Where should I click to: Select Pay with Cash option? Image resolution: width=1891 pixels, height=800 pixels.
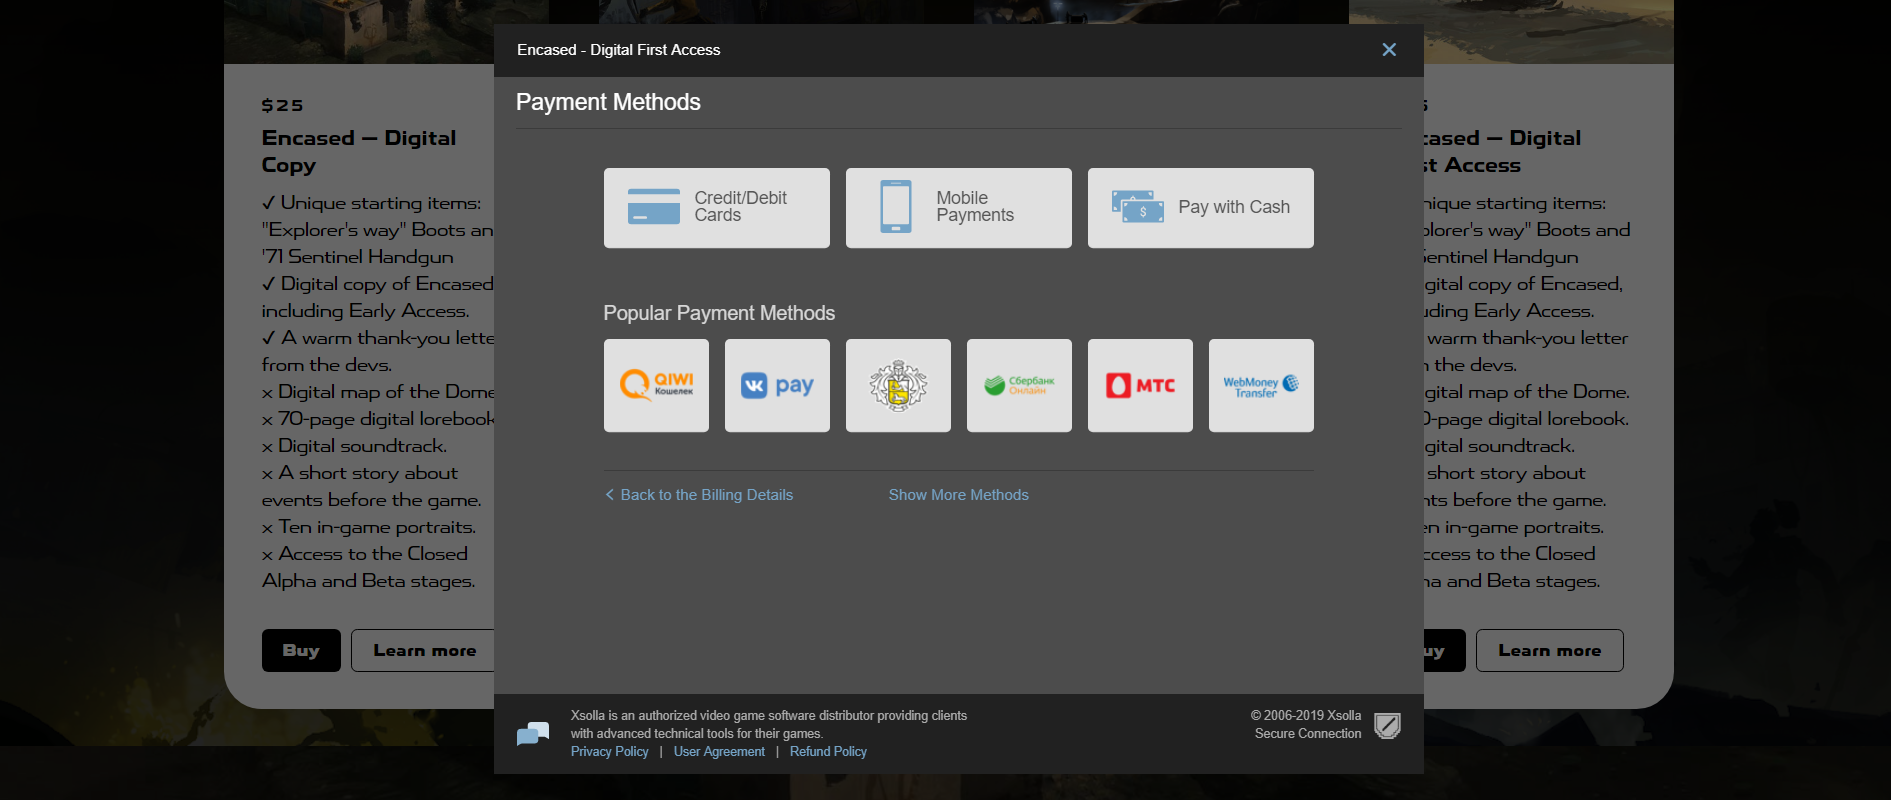(x=1200, y=208)
